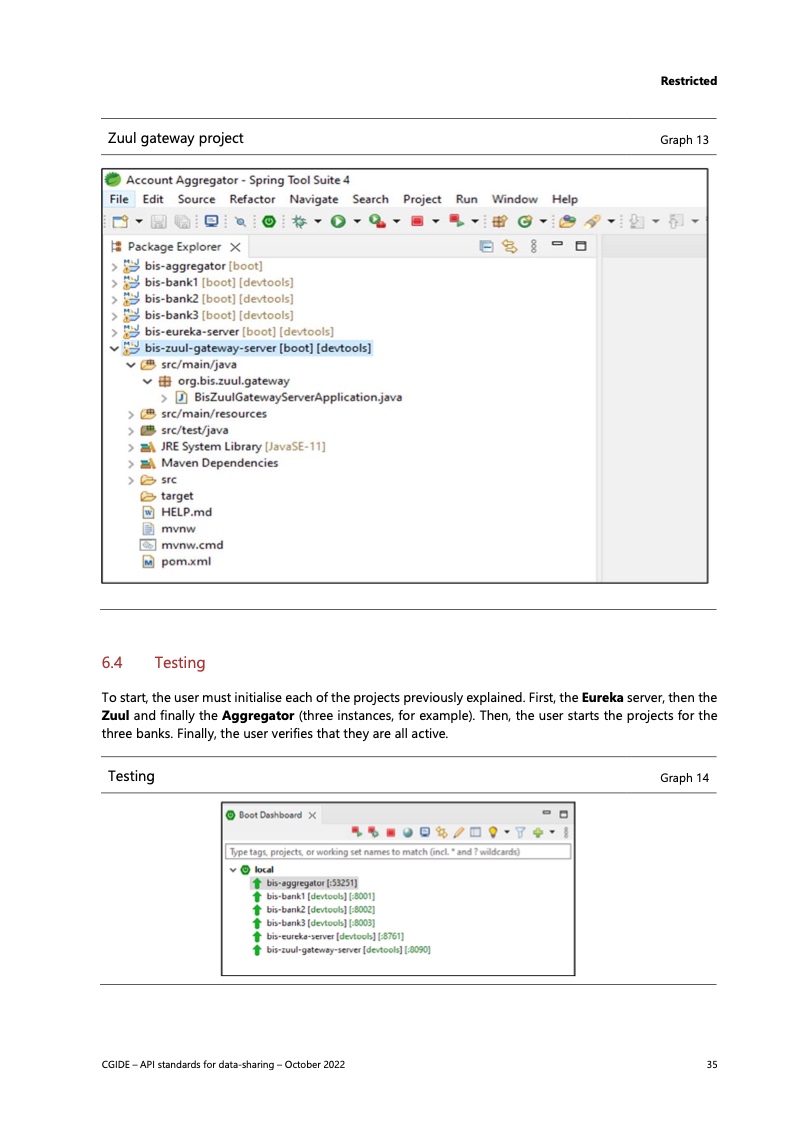
Task: Click Collapse All icon in Package Explorer
Action: click(486, 246)
